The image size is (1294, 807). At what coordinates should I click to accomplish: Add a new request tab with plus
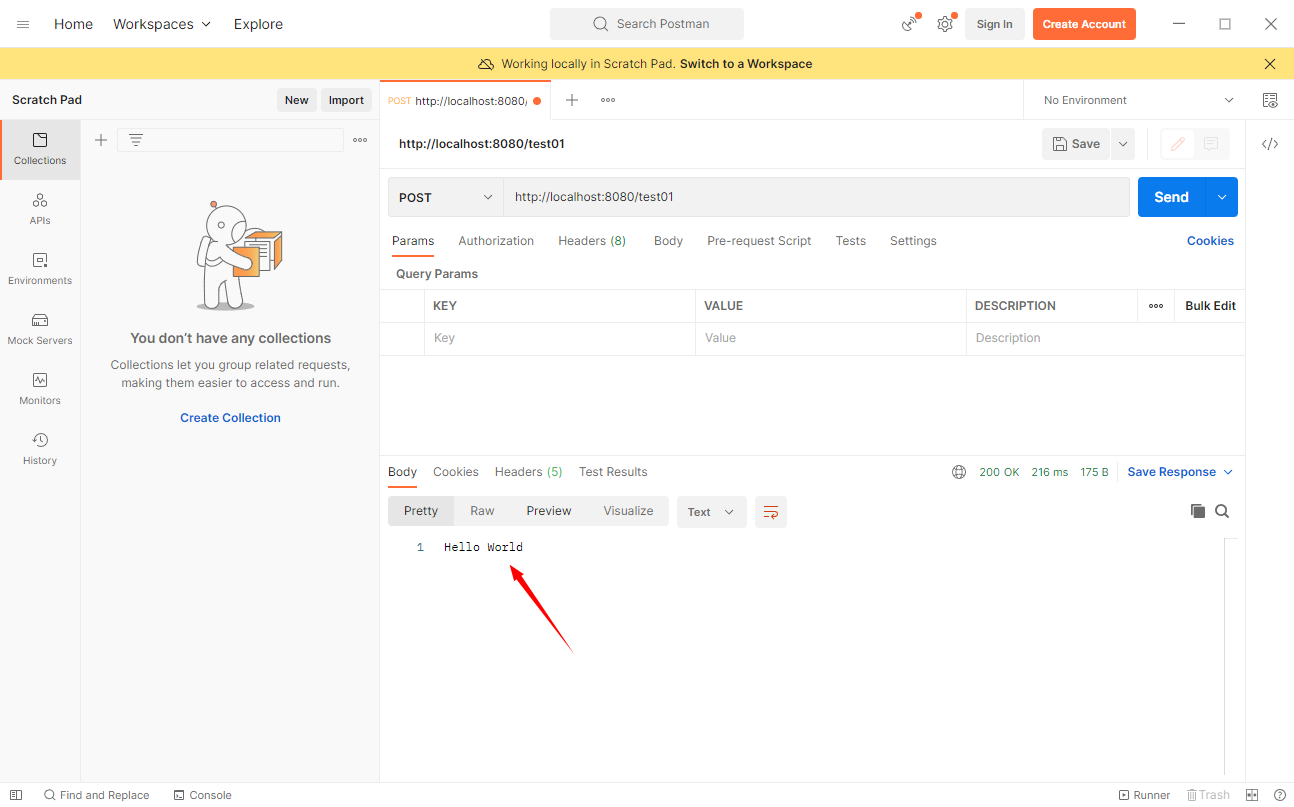click(572, 100)
